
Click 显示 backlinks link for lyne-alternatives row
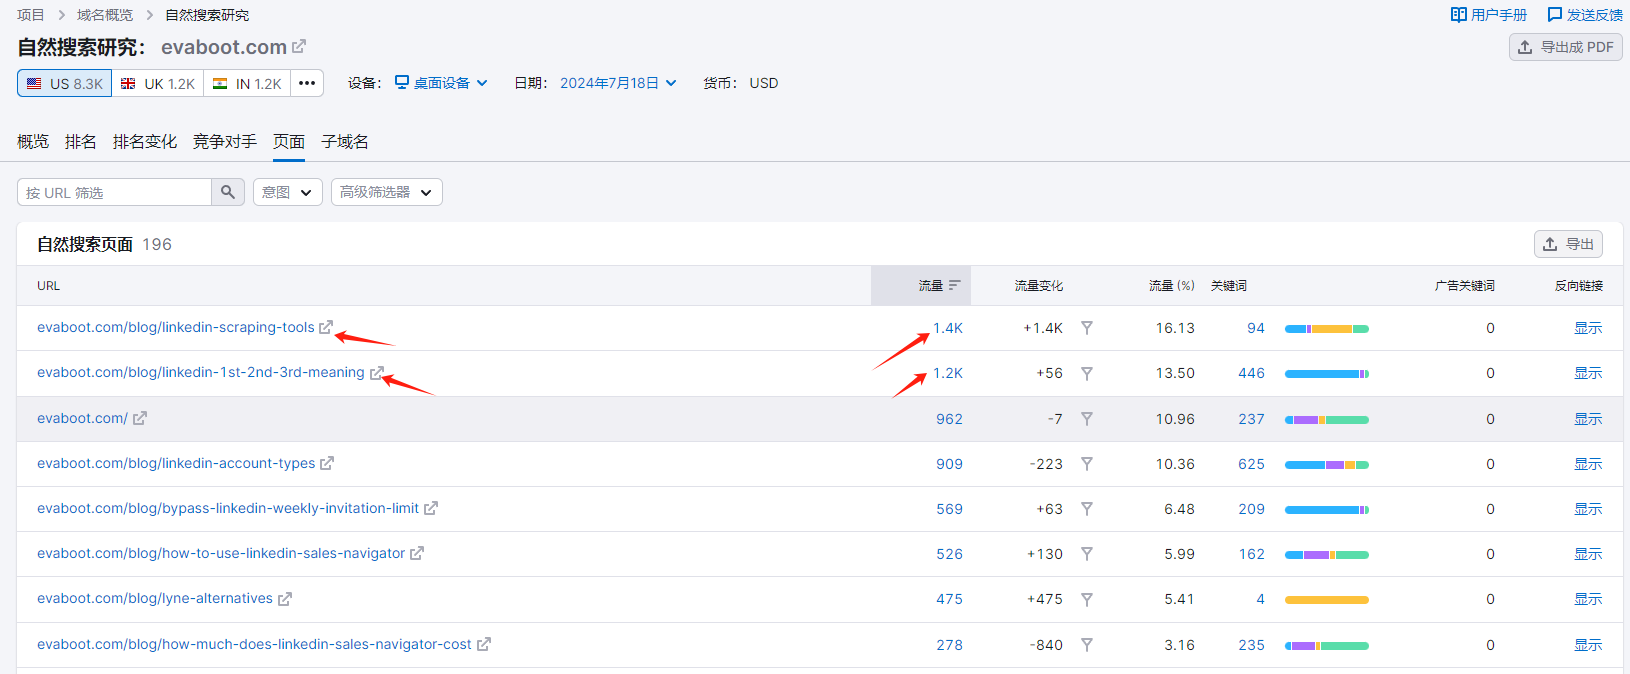click(x=1588, y=599)
